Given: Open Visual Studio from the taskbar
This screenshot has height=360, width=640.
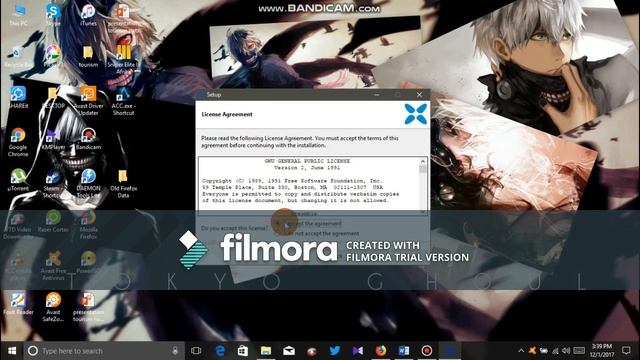Looking at the screenshot, I should (x=358, y=351).
